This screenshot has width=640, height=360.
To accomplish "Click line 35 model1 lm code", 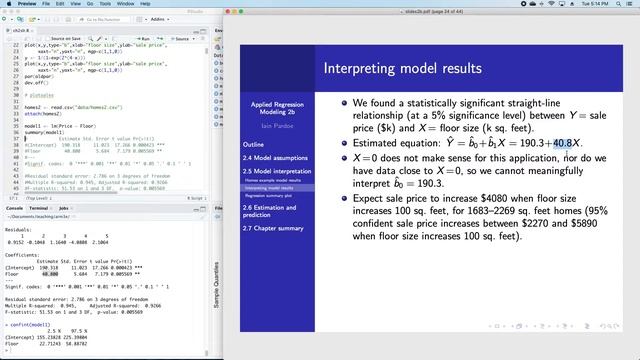I will pos(60,126).
